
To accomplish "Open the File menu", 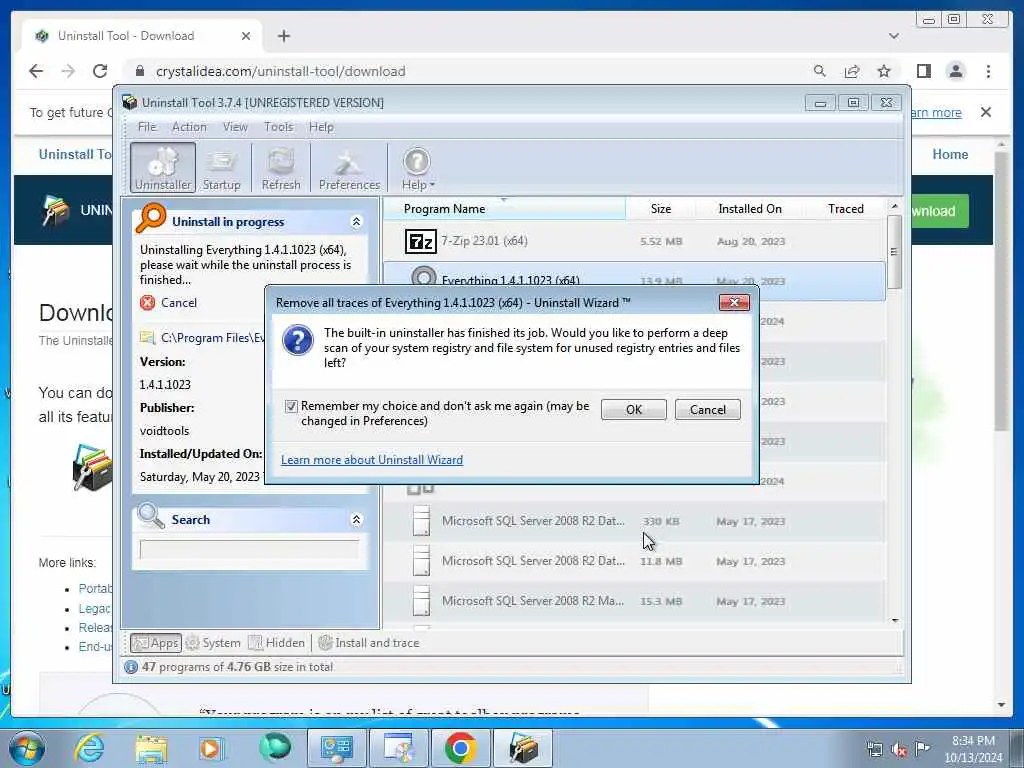I will pos(147,127).
